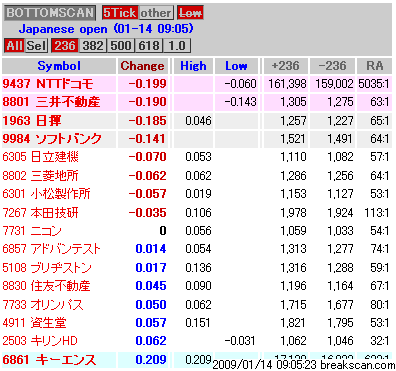Click the +236 column header
The height and width of the screenshot is (371, 396).
click(286, 66)
